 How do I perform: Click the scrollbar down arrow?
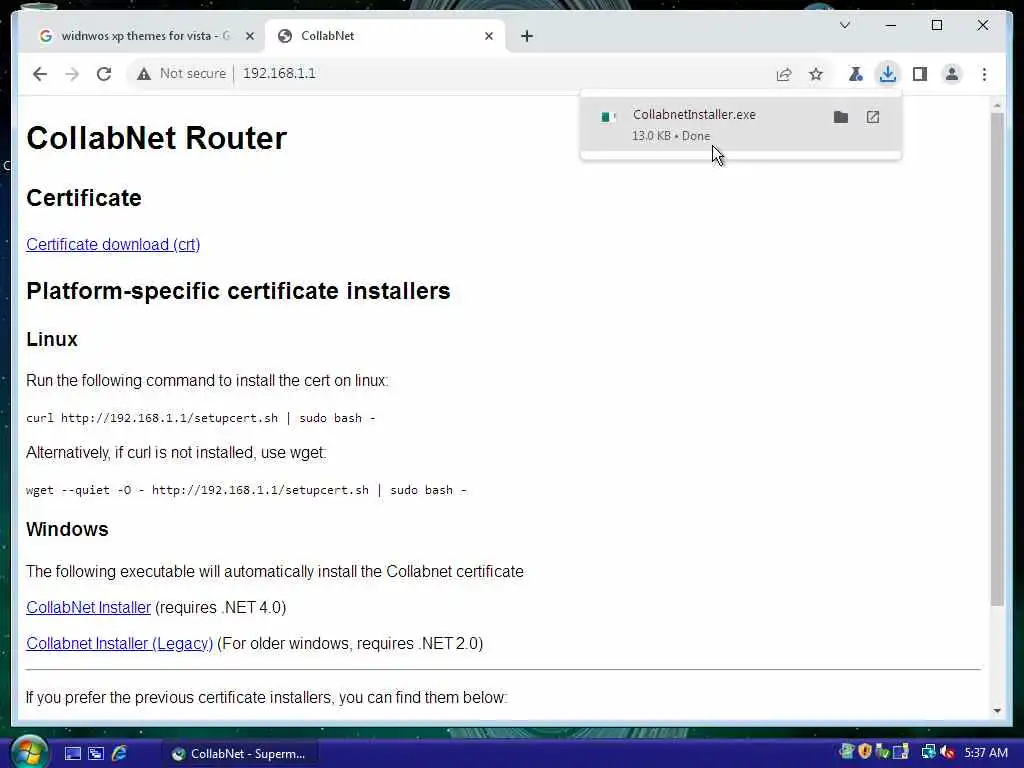pyautogui.click(x=997, y=711)
